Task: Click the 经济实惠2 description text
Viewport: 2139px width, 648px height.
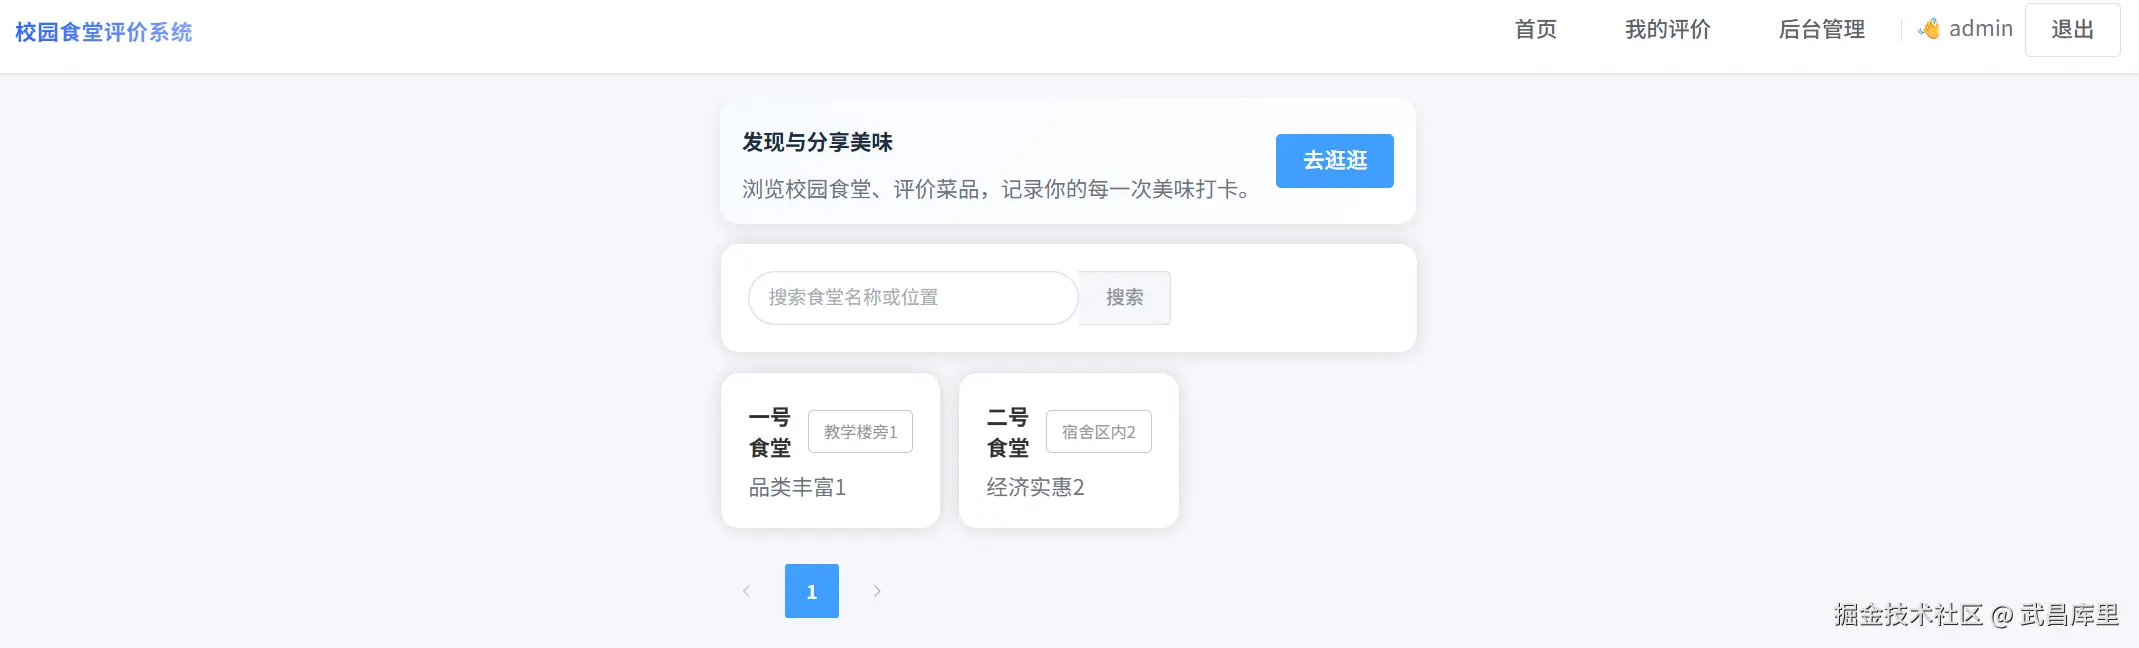Action: tap(1035, 487)
